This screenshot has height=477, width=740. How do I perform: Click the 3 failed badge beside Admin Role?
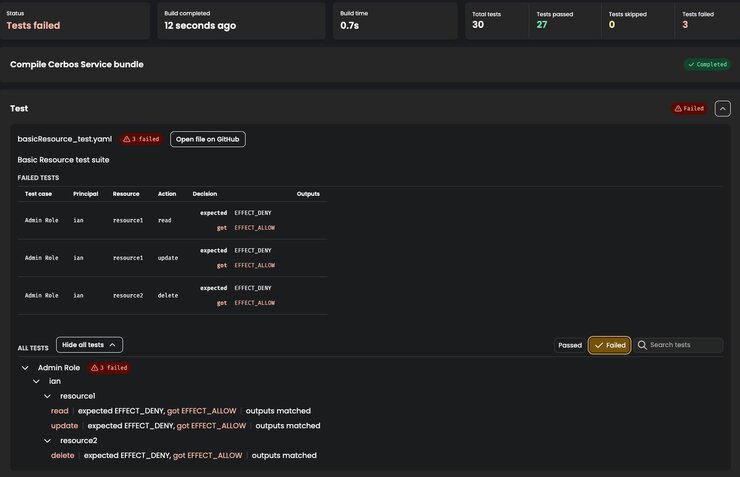(109, 368)
